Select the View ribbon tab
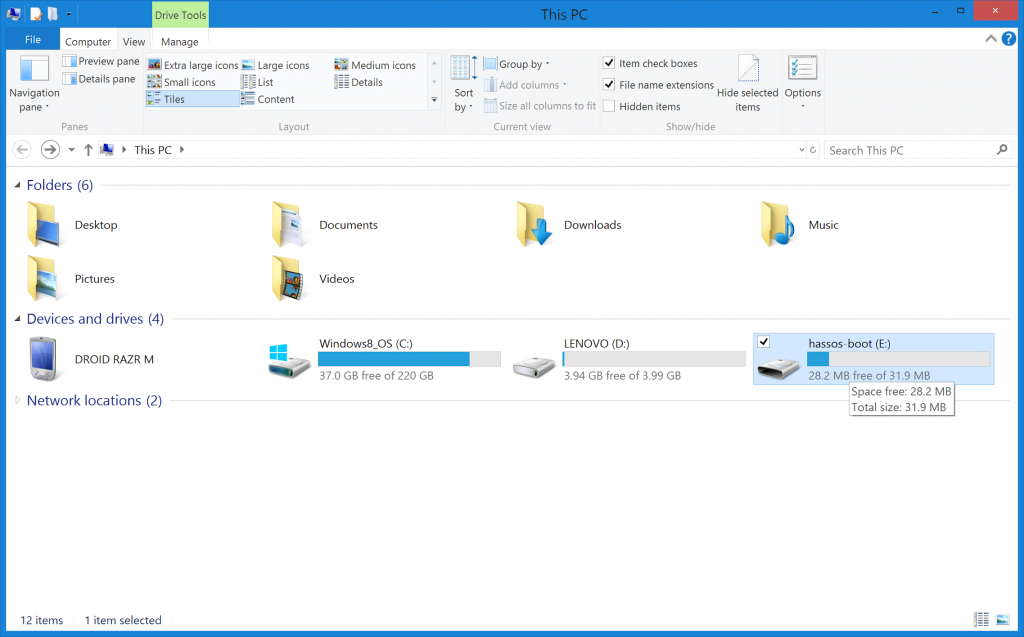 click(134, 42)
